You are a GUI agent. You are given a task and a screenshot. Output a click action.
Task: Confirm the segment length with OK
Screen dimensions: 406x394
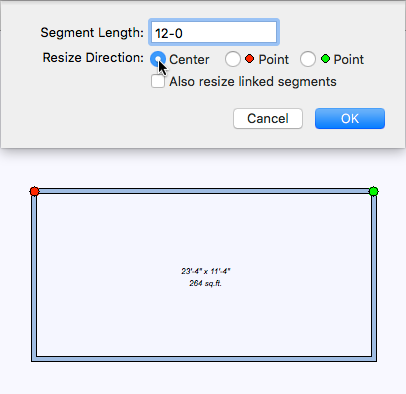pos(350,118)
